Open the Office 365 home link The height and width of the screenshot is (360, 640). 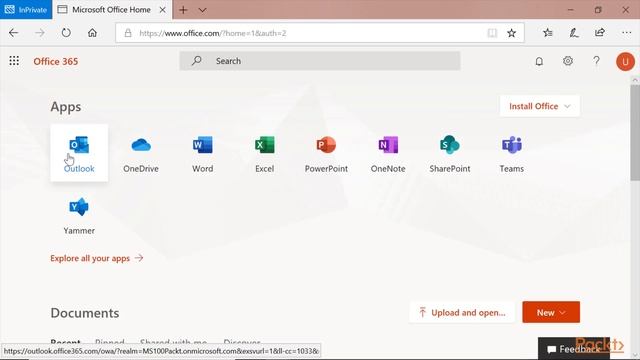pos(56,61)
